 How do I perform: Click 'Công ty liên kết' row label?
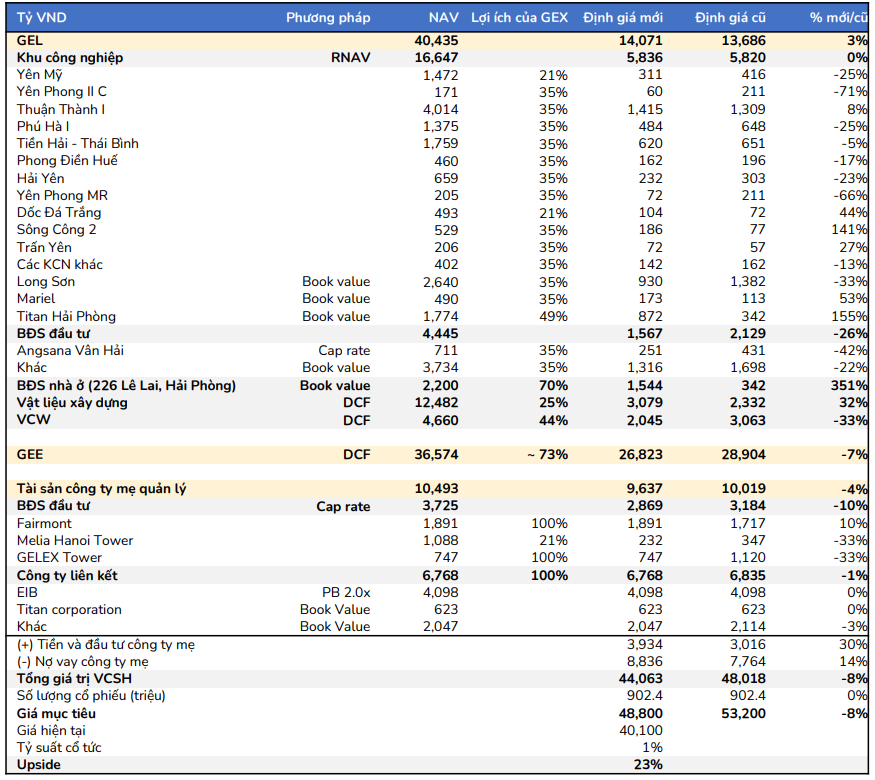67,575
